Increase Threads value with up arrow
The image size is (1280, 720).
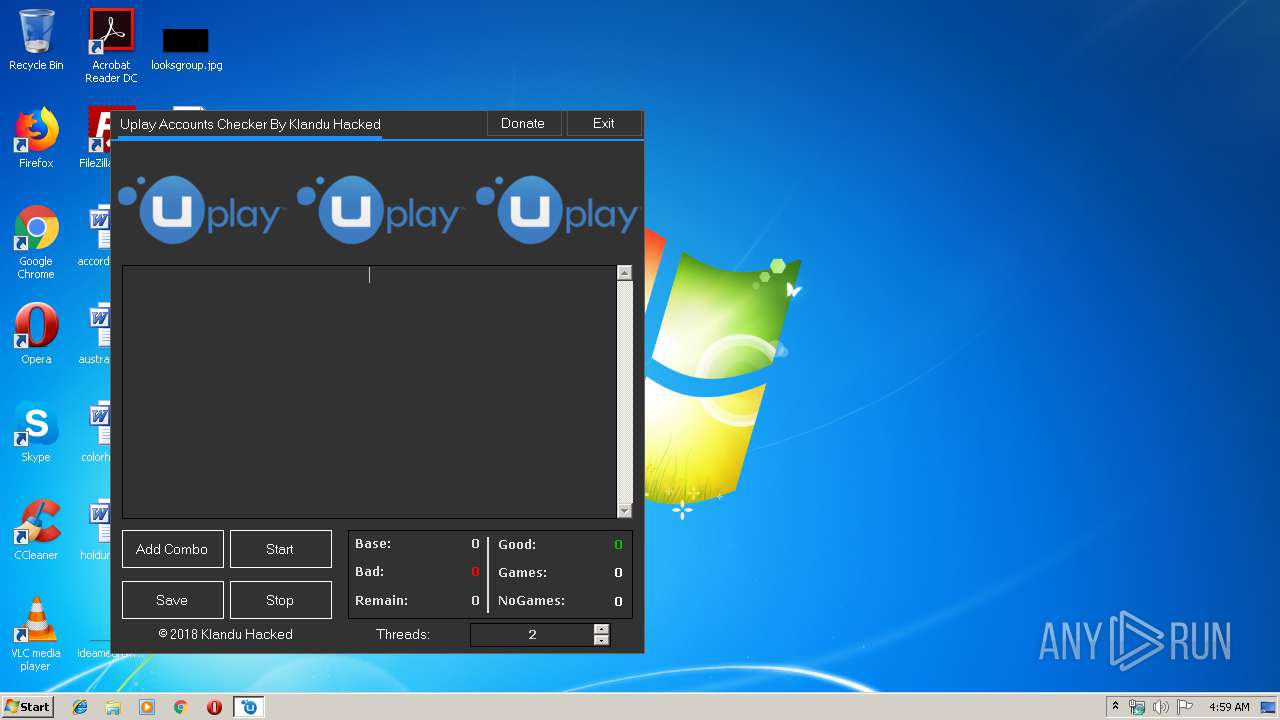(601, 629)
